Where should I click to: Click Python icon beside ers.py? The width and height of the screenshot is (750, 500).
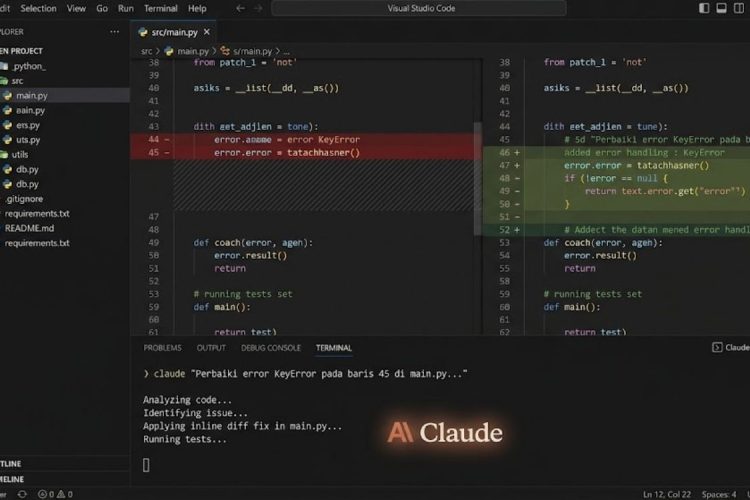(8, 125)
